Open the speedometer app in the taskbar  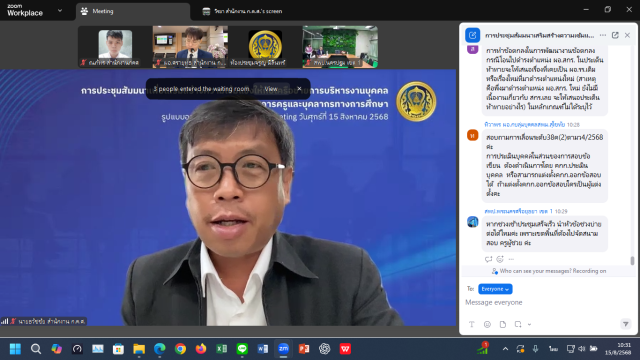point(77,349)
